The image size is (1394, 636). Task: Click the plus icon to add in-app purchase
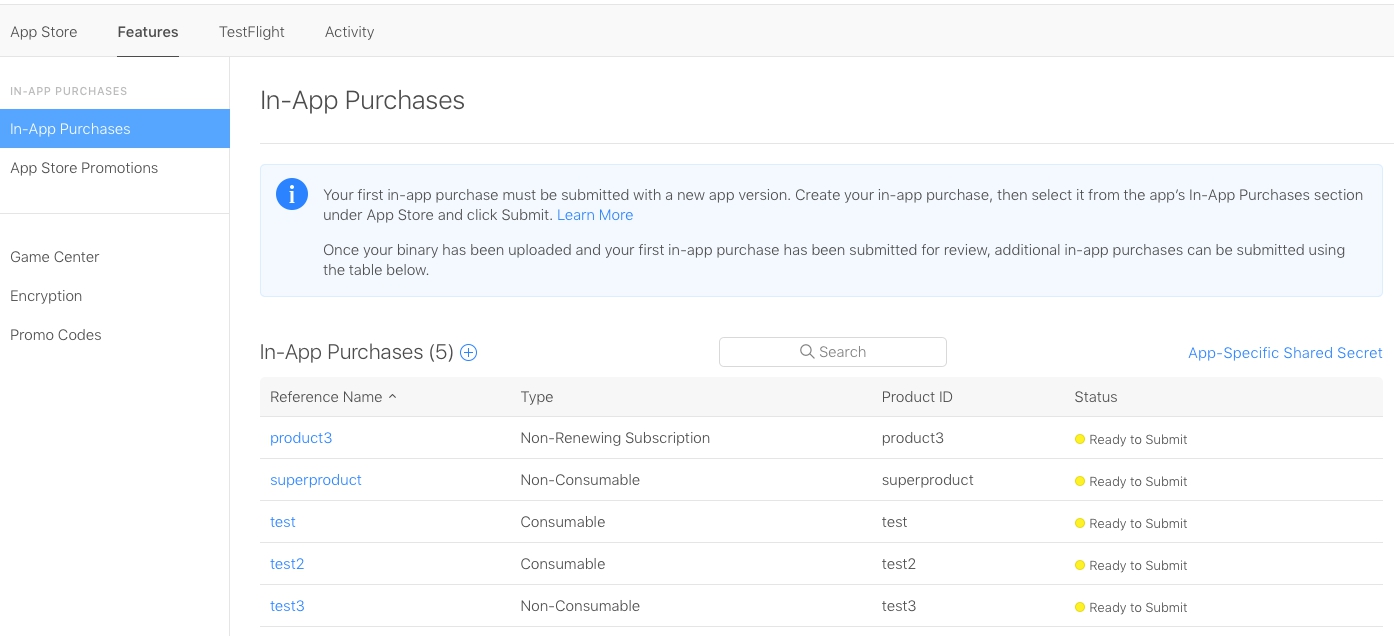(x=468, y=352)
